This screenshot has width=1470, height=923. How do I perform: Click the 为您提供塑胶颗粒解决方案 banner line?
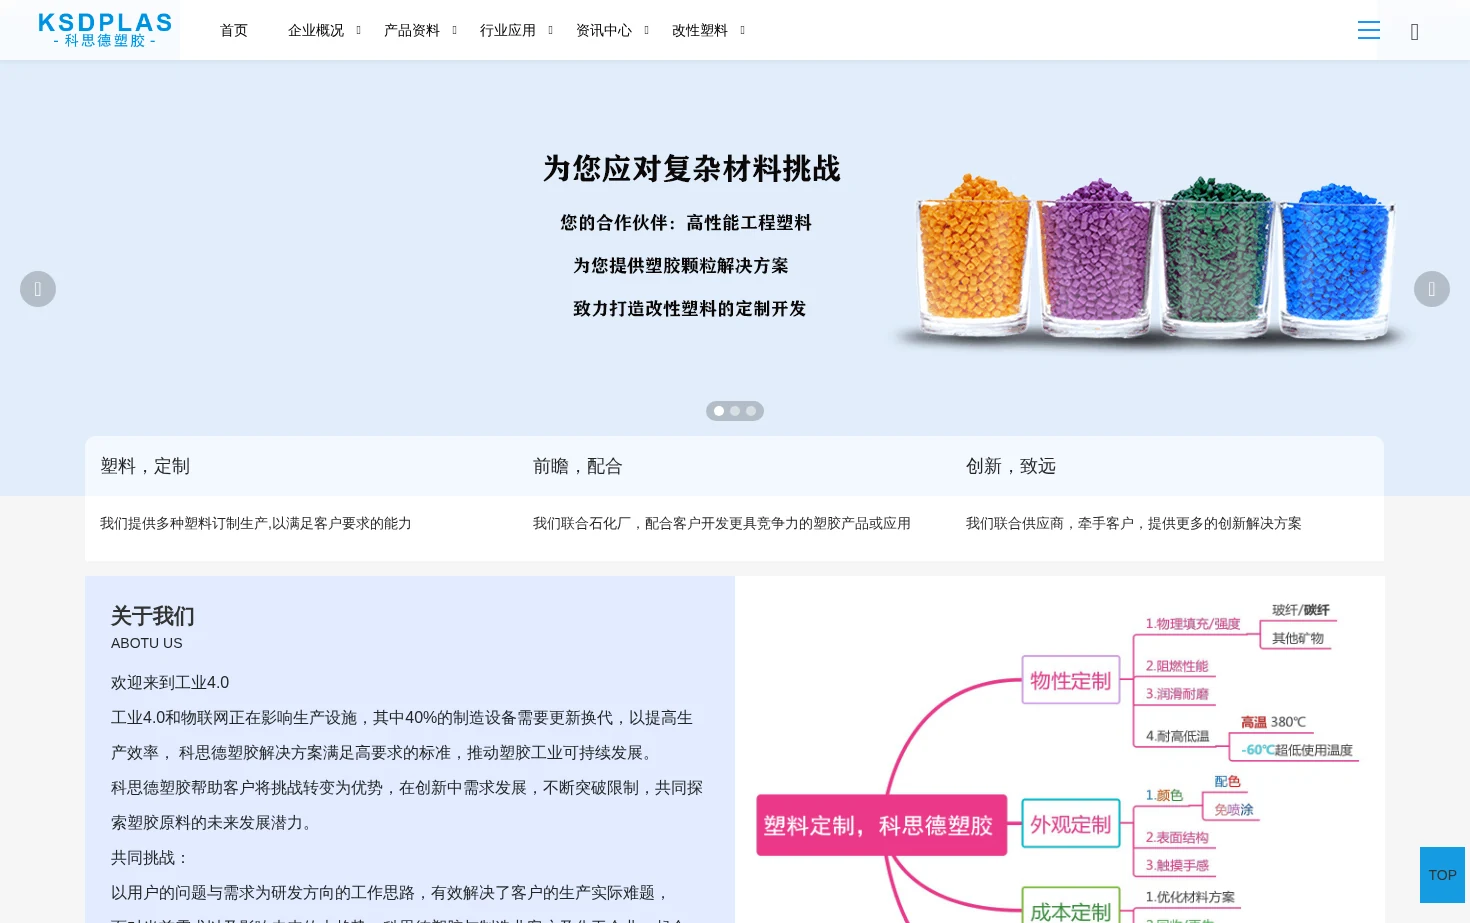[x=681, y=265]
